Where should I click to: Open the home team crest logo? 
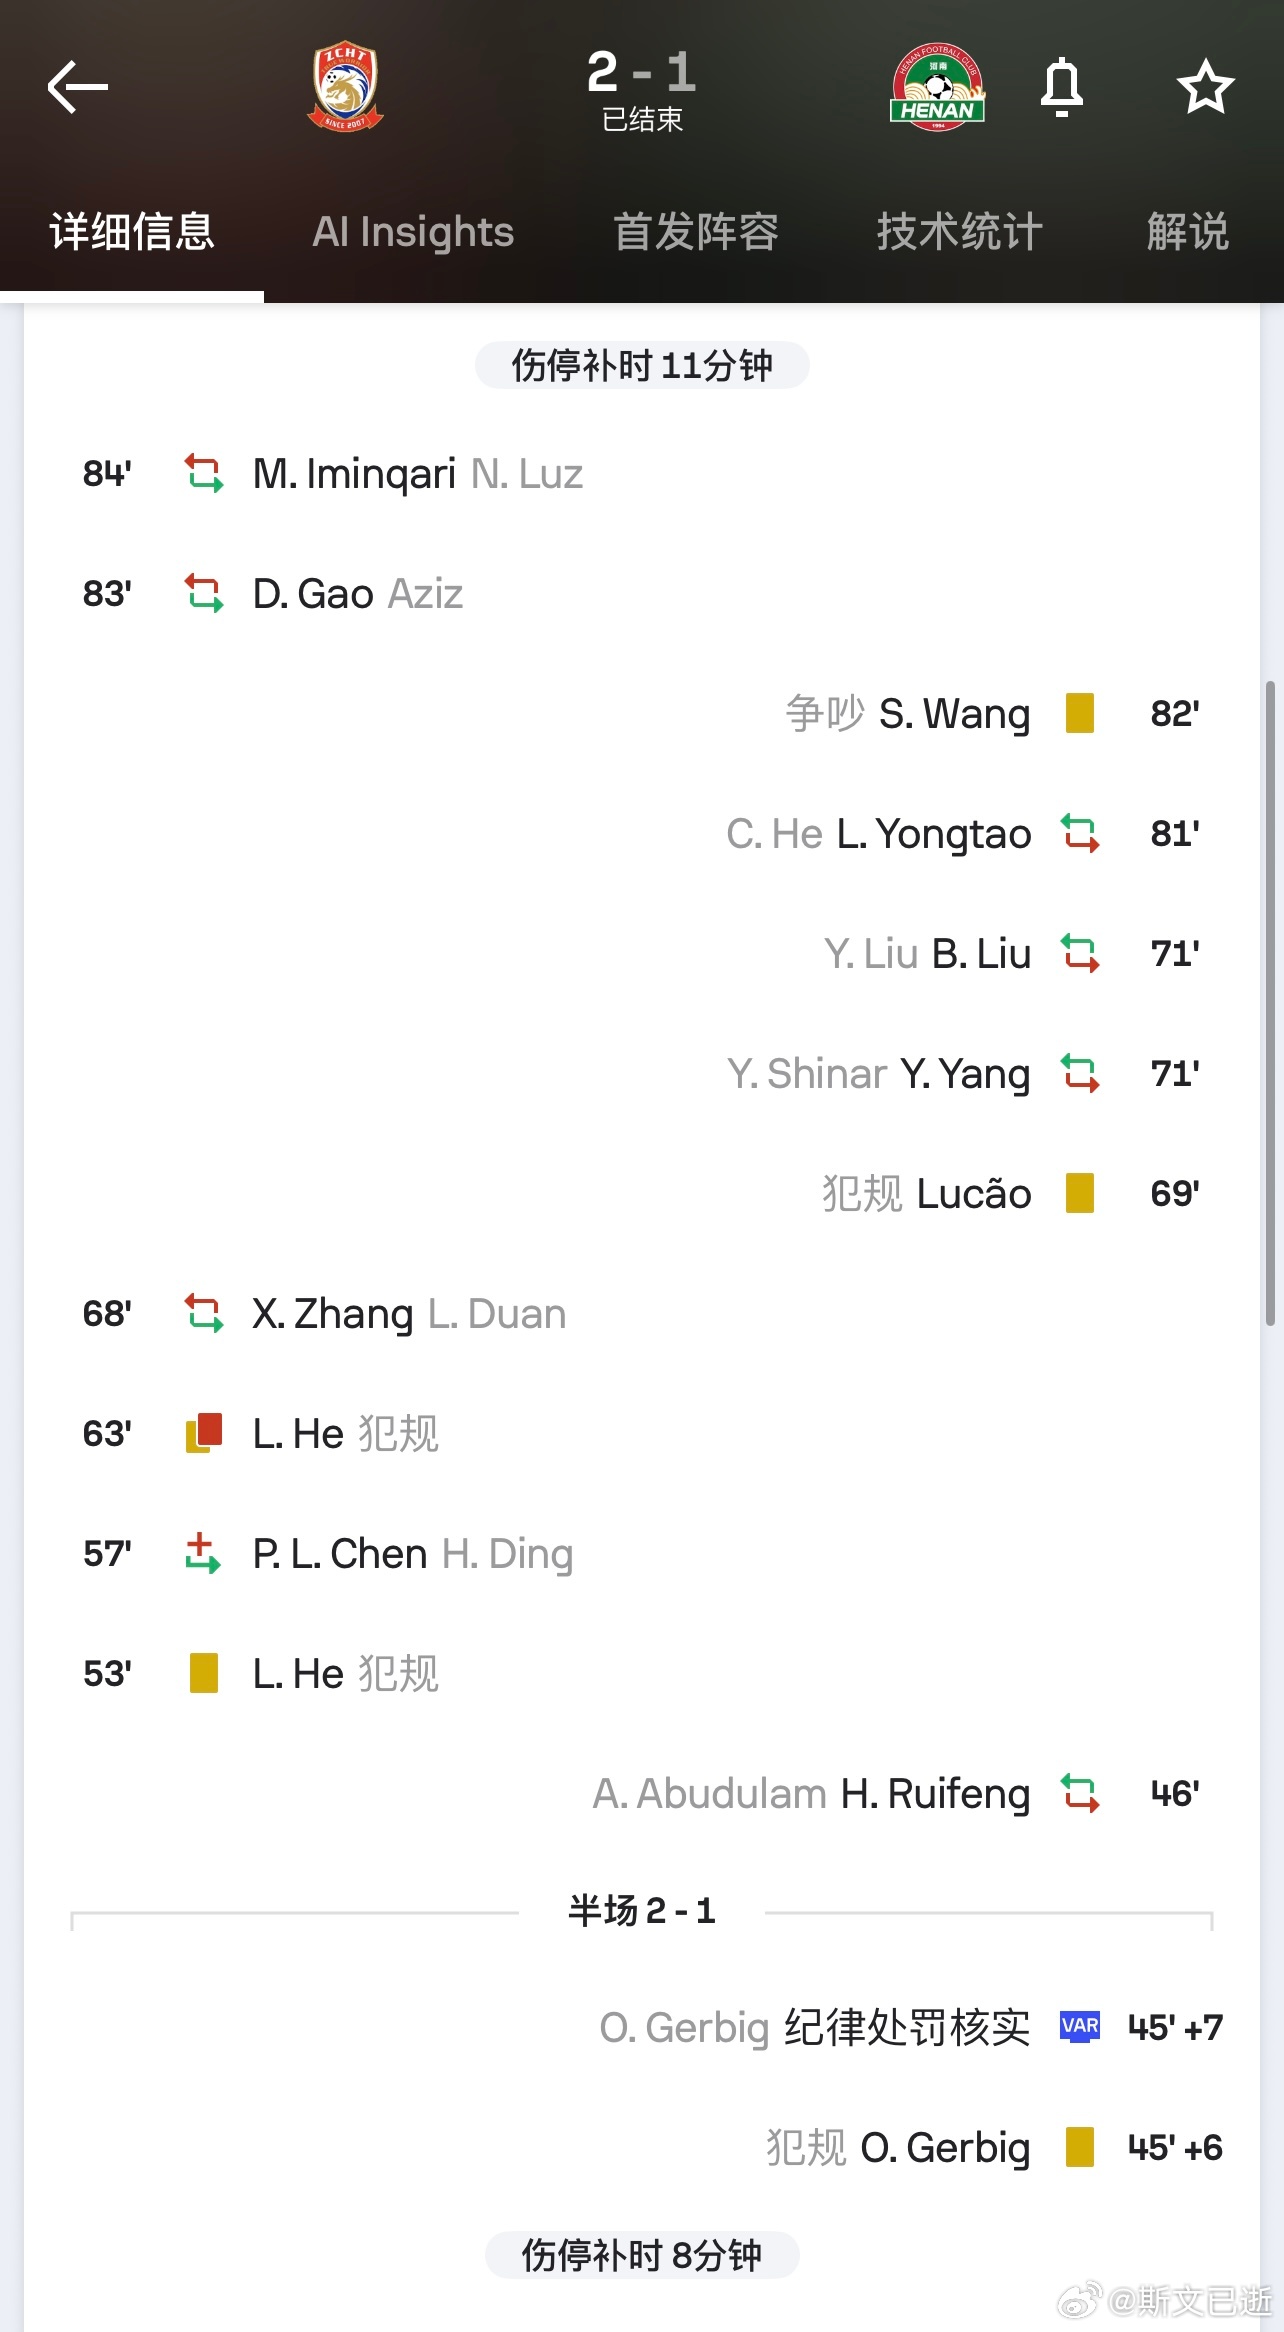[x=345, y=86]
